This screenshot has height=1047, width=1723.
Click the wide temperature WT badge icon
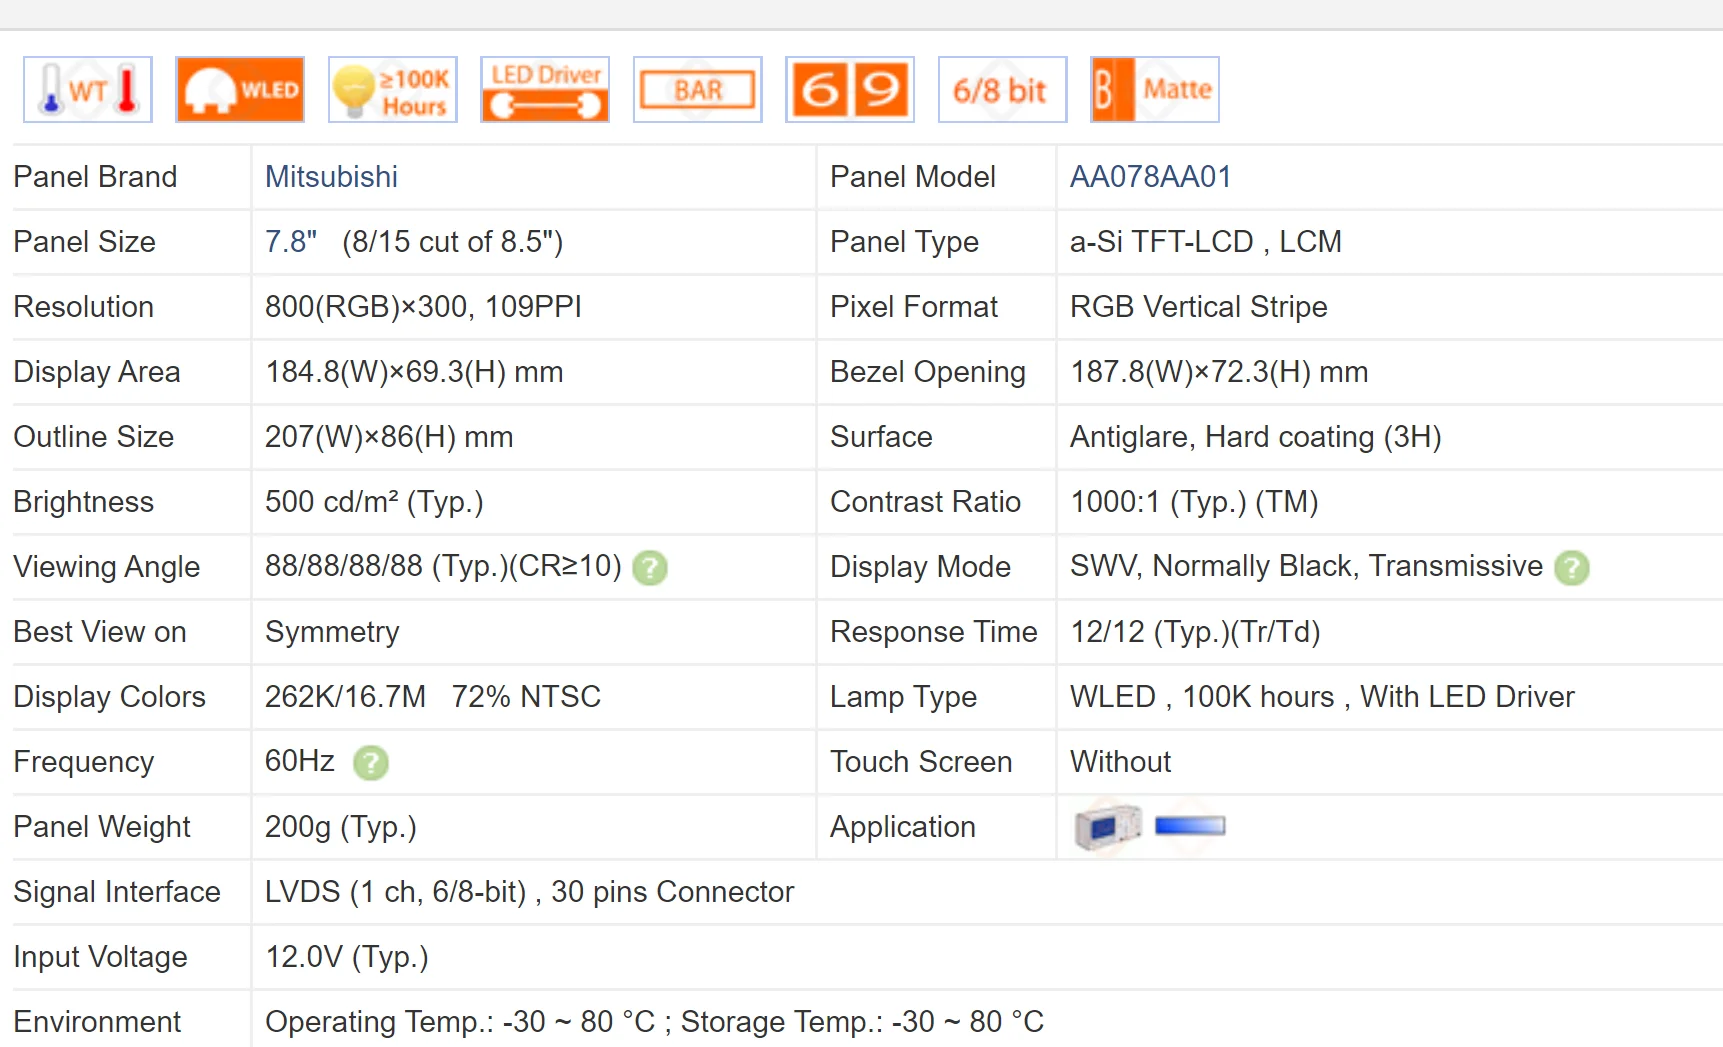tap(88, 90)
